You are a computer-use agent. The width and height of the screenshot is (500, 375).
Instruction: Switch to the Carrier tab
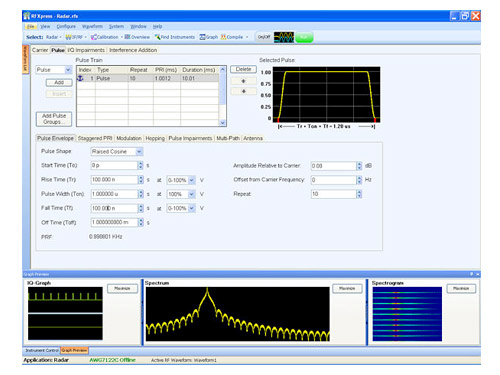40,50
